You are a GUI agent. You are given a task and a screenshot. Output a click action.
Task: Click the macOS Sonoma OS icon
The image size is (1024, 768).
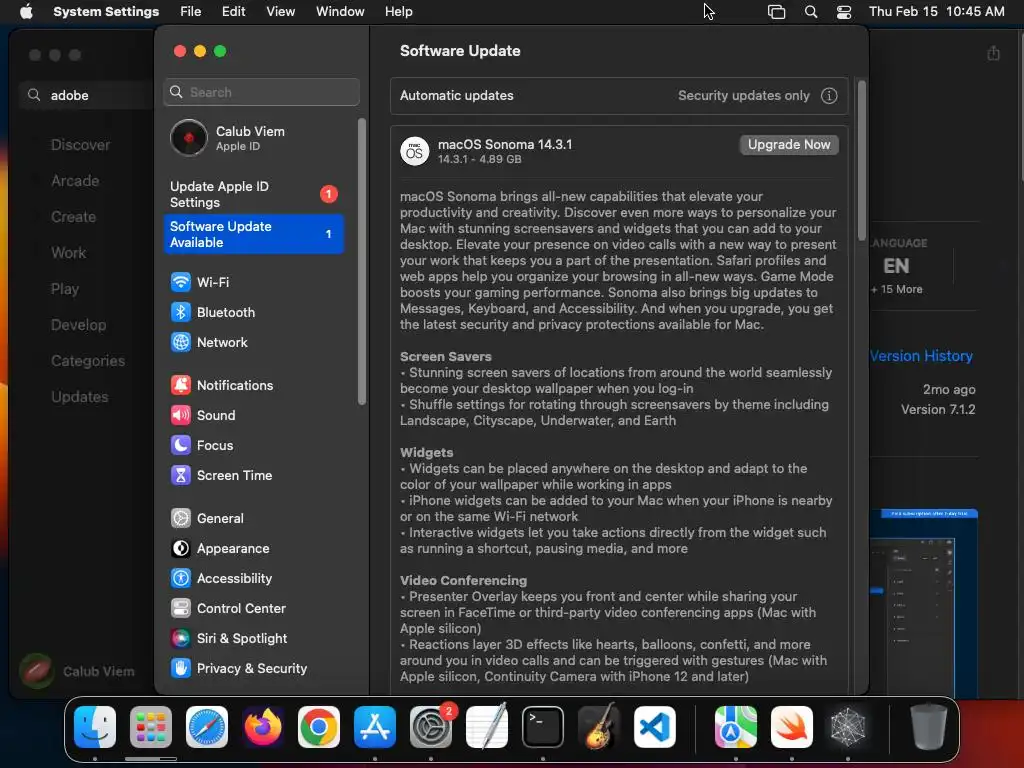pos(414,152)
